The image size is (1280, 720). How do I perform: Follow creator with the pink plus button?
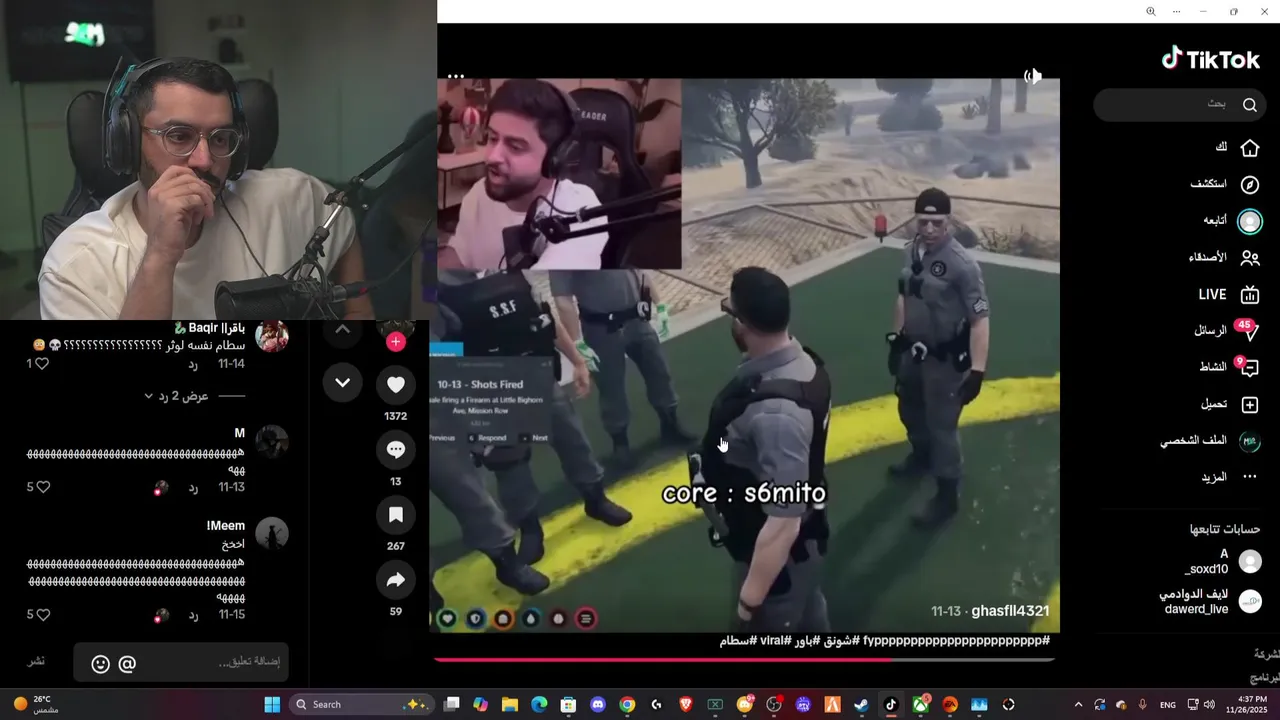(x=396, y=342)
